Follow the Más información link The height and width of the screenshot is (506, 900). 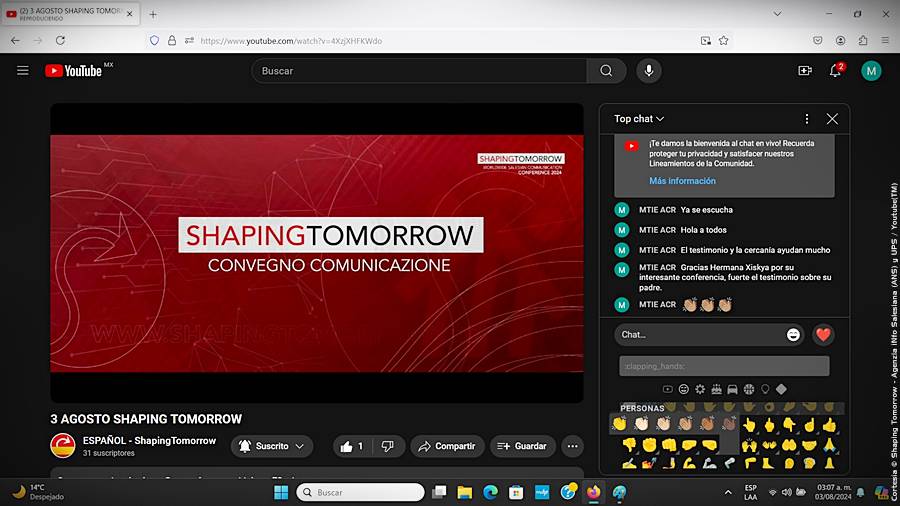pos(682,181)
